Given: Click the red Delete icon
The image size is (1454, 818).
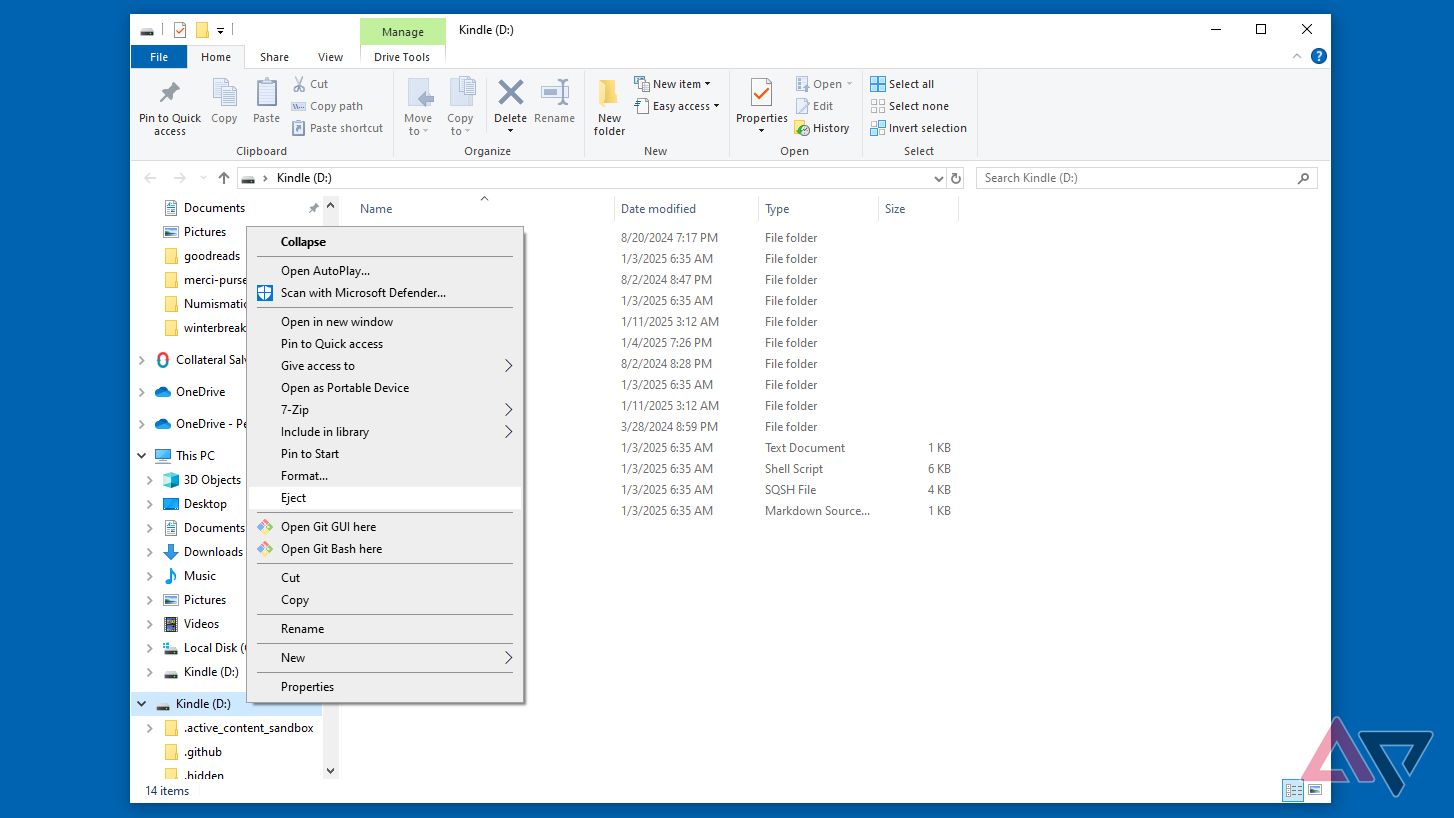Looking at the screenshot, I should (510, 93).
